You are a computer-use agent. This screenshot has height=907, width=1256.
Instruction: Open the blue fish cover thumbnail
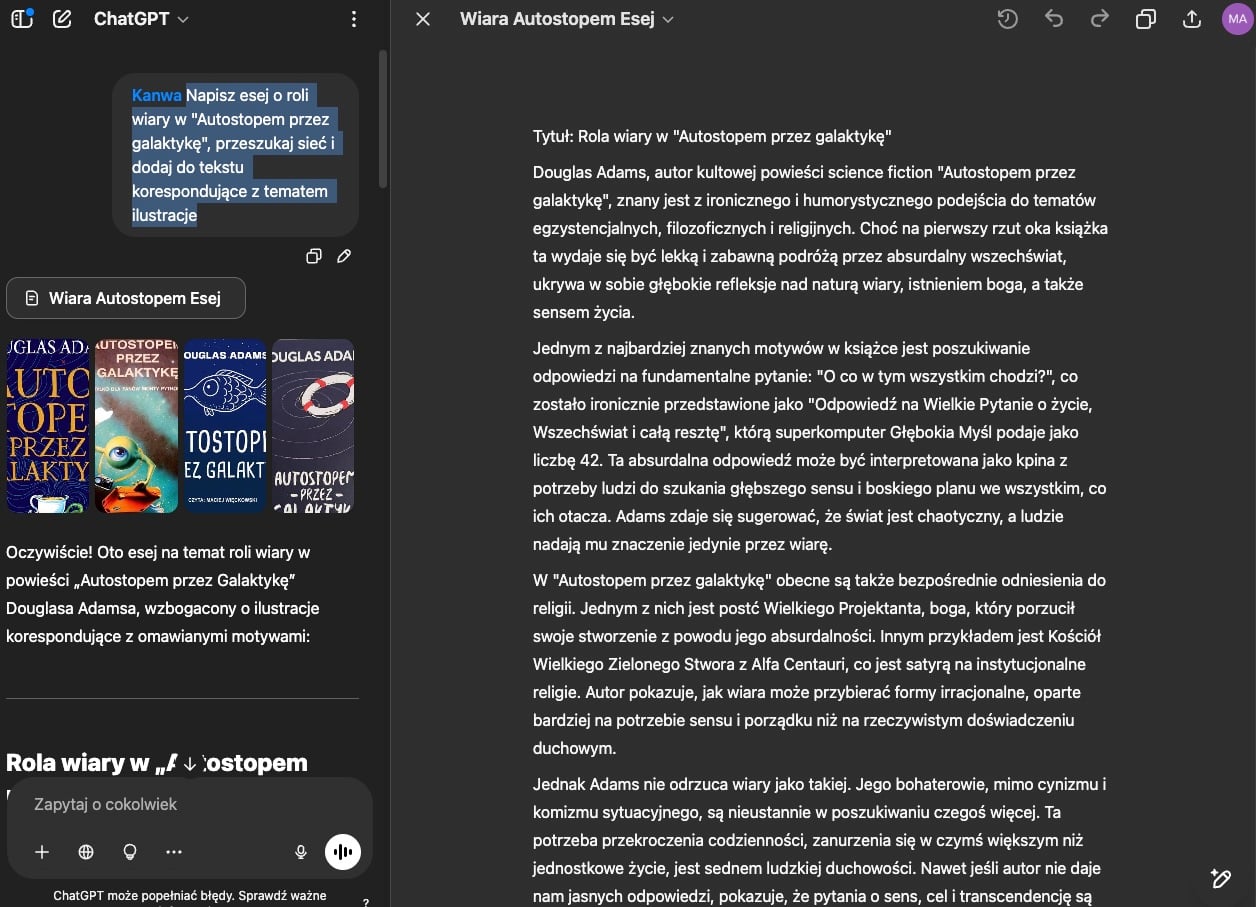225,426
